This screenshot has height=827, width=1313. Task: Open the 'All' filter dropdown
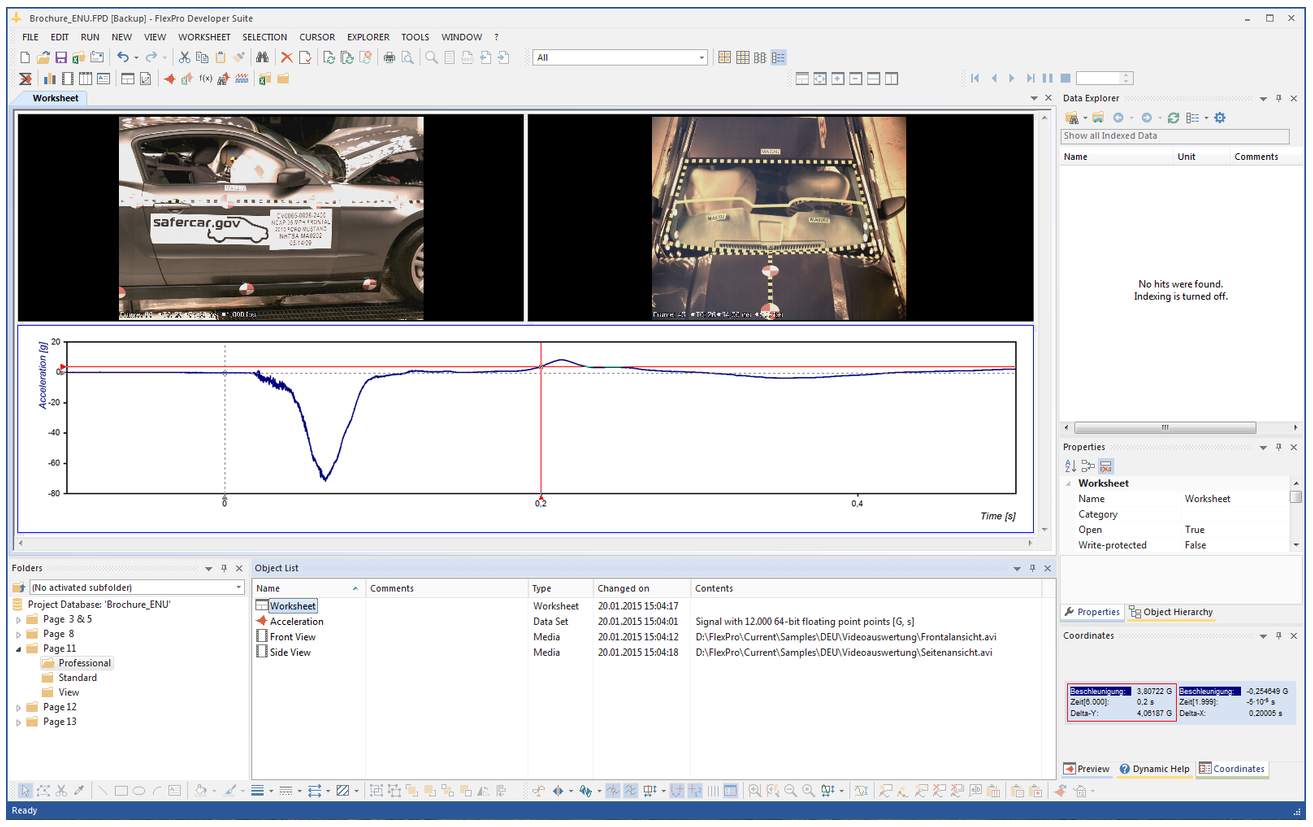coord(620,58)
